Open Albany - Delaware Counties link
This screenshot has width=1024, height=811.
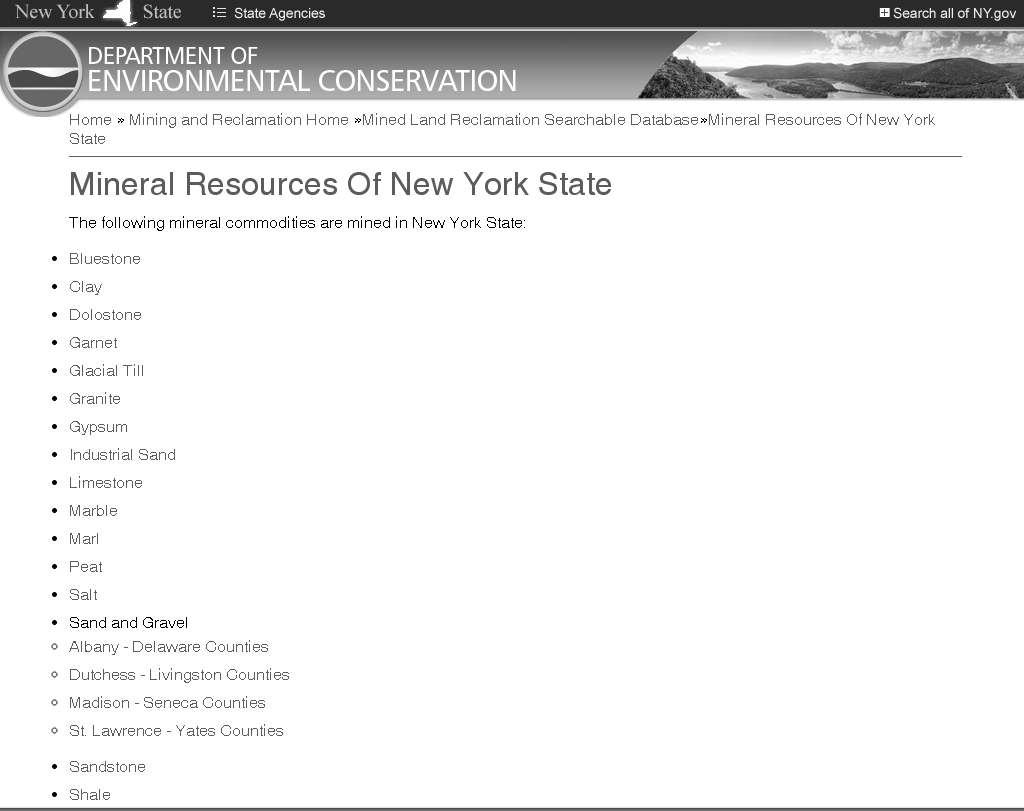[169, 647]
